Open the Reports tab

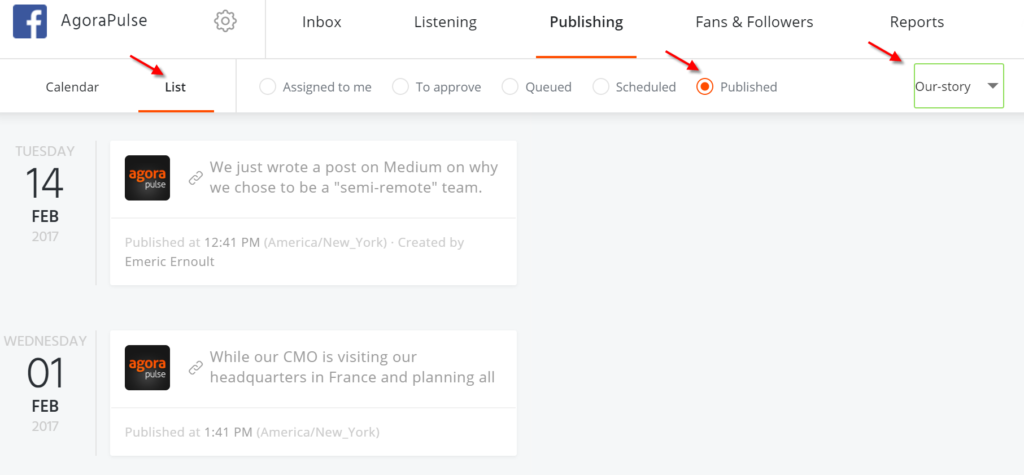[x=917, y=22]
